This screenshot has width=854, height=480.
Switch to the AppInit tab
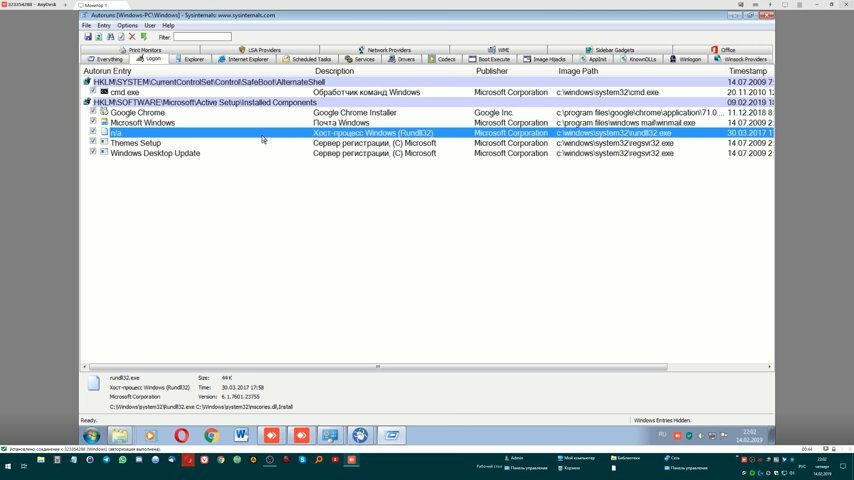point(593,59)
